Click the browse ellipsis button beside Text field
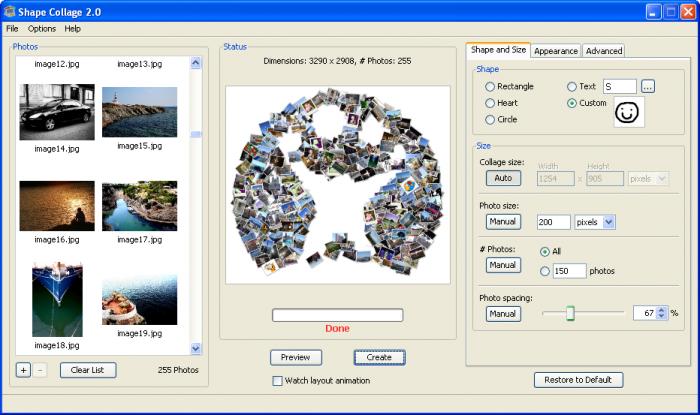Screen dimensions: 700x415 (x=648, y=87)
